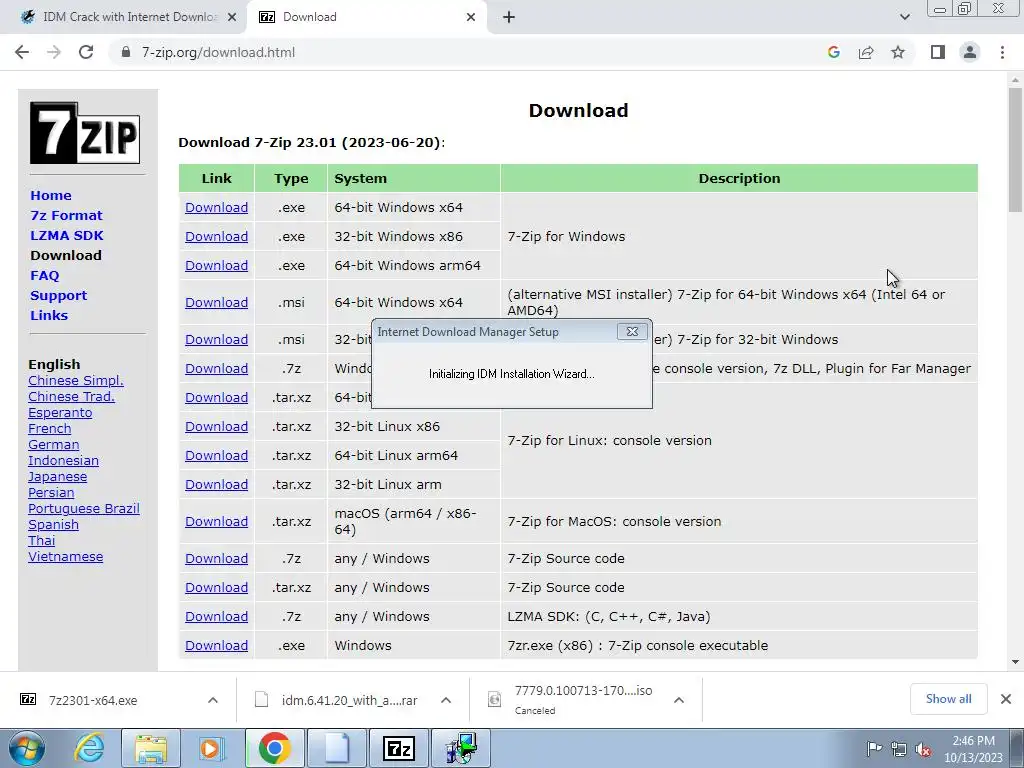Switch language to Esperanto

[60, 413]
